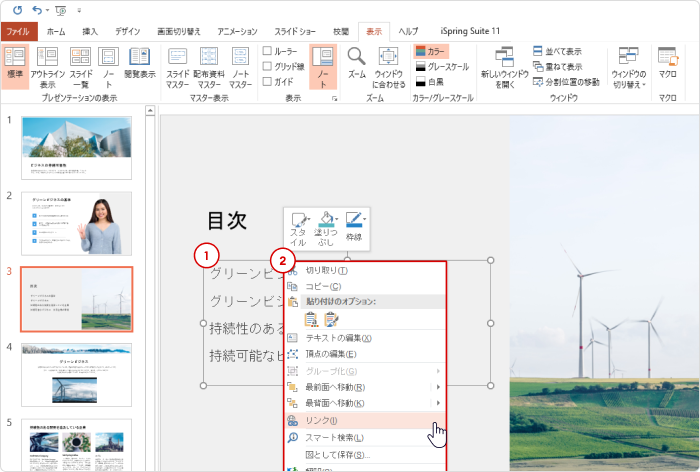The height and width of the screenshot is (472, 700).
Task: Open 表示 group dialog launcher
Action: coord(334,98)
